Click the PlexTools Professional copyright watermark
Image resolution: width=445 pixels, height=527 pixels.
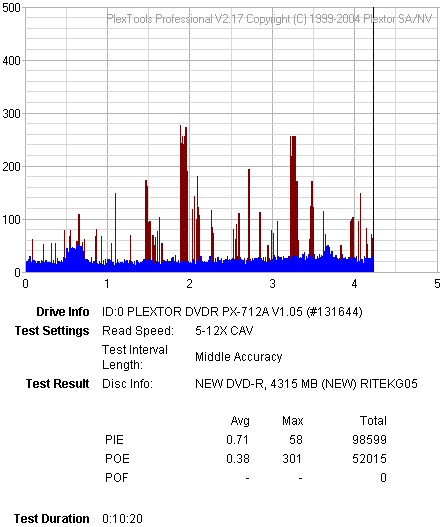(269, 19)
